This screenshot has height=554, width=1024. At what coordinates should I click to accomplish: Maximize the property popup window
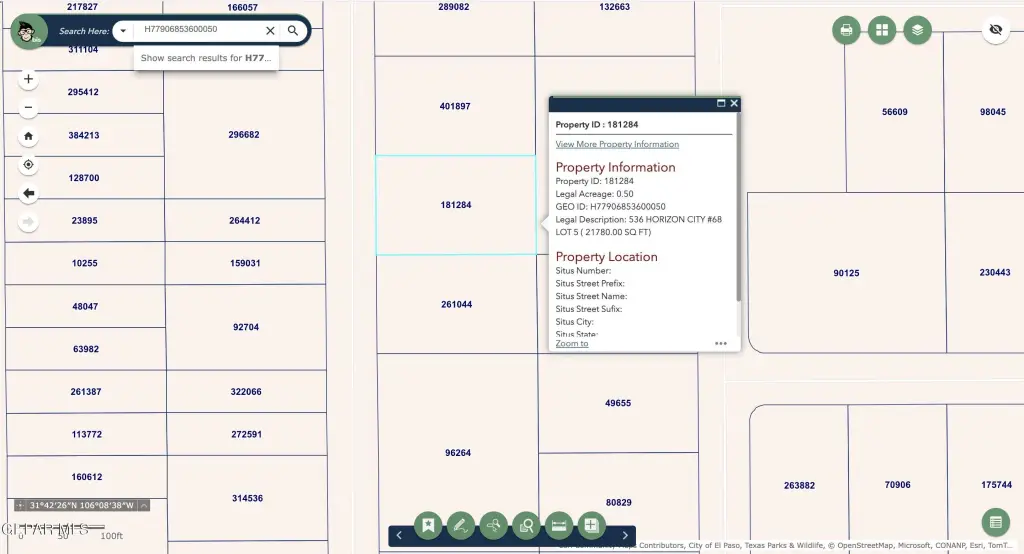(x=720, y=103)
